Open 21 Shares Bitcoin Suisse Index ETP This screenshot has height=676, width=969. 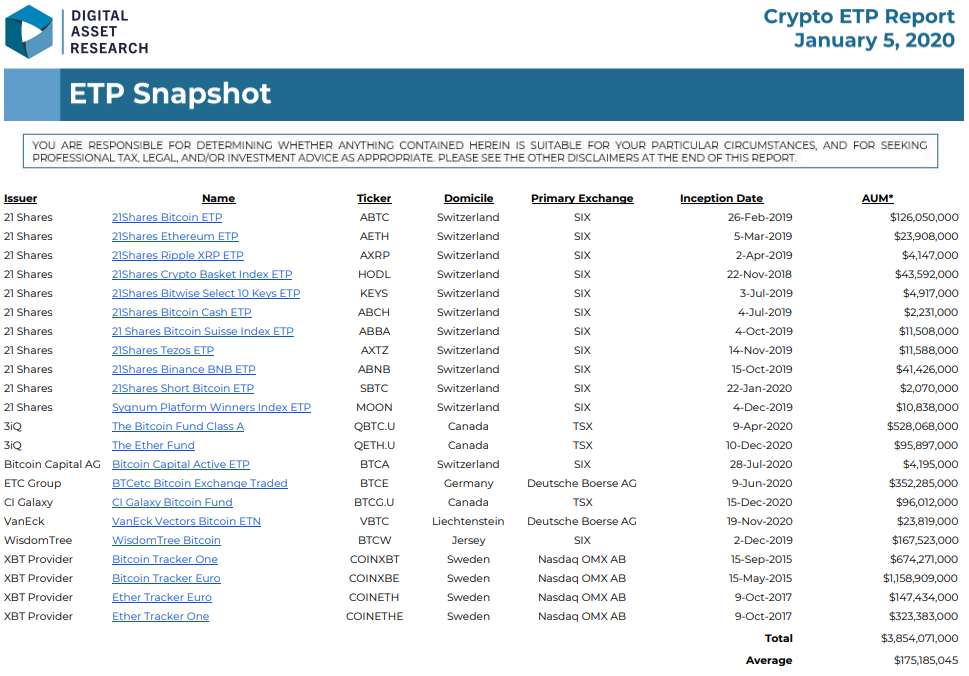click(x=203, y=331)
